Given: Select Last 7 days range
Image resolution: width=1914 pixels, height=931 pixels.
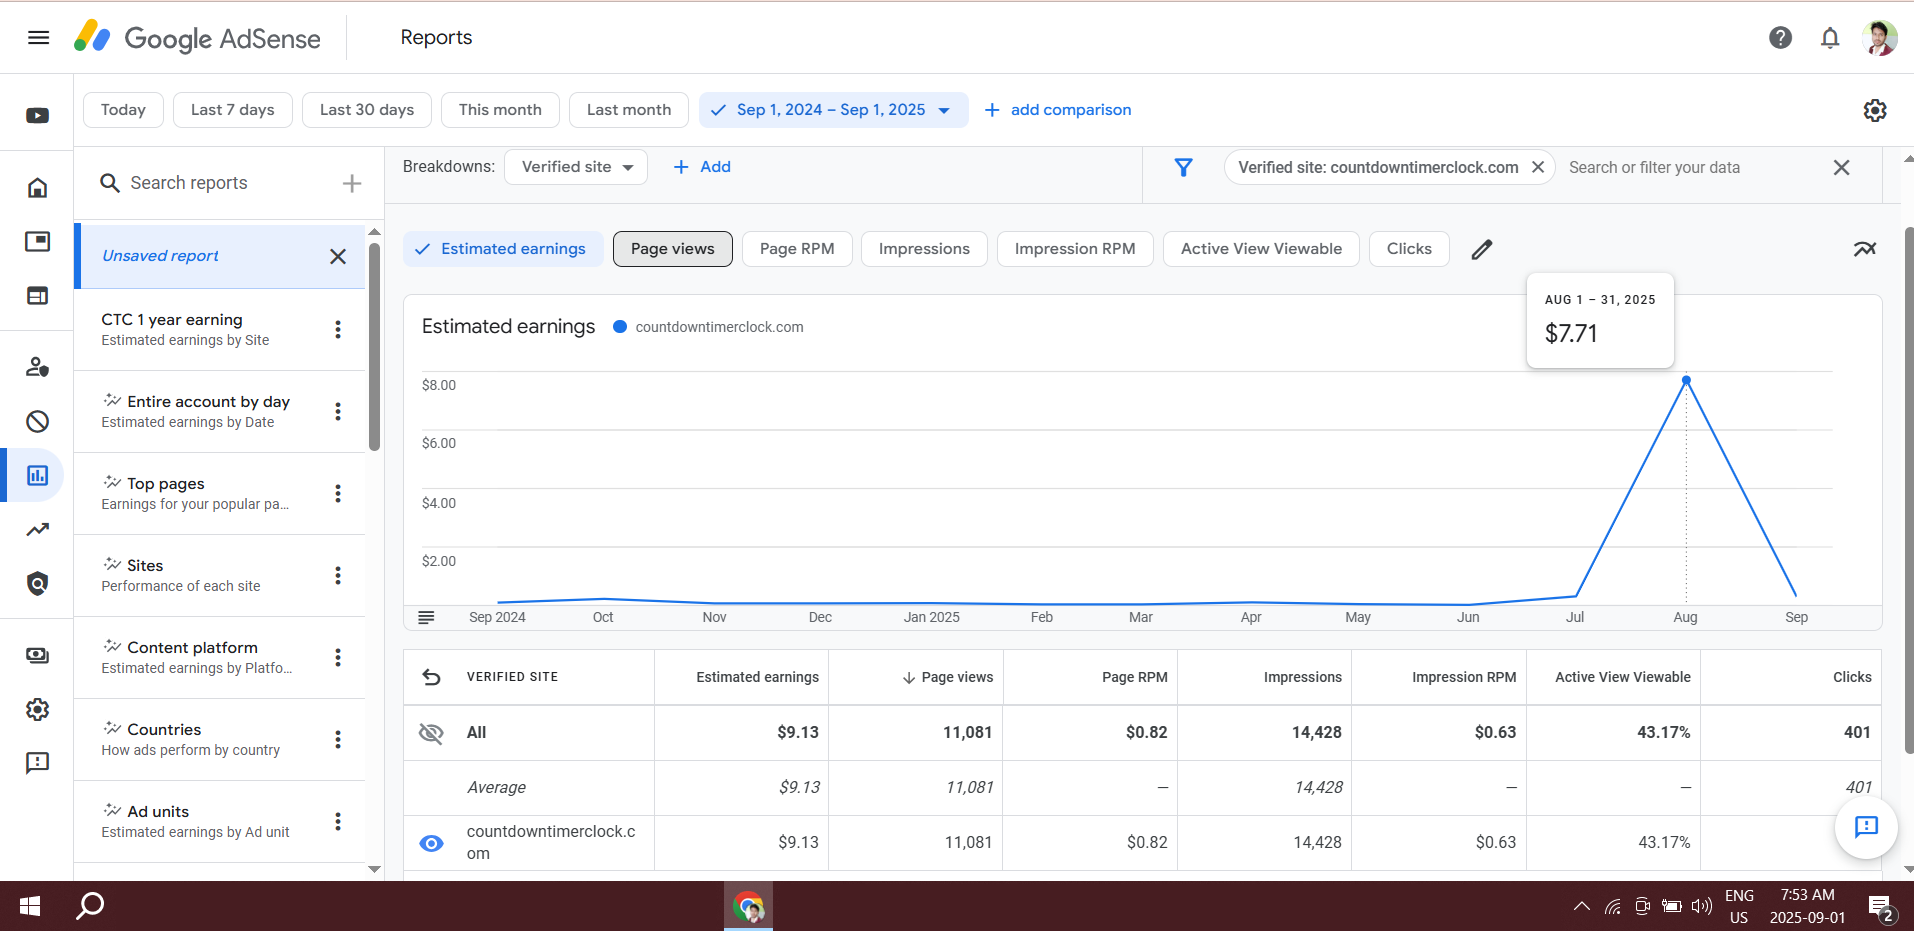Looking at the screenshot, I should pyautogui.click(x=233, y=110).
